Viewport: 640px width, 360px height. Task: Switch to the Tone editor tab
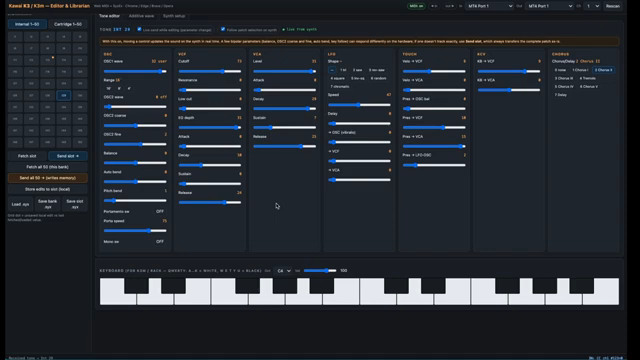109,16
